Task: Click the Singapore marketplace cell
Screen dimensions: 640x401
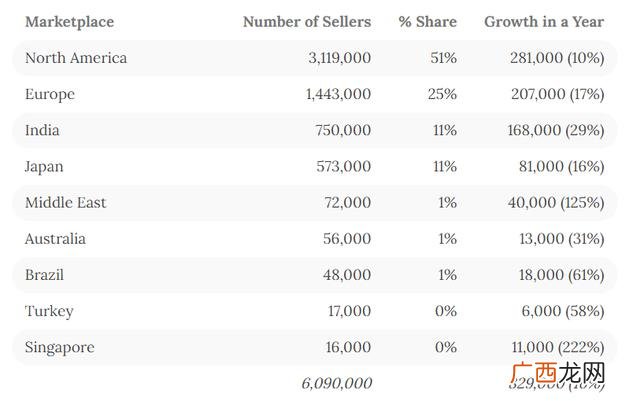Action: tap(60, 348)
